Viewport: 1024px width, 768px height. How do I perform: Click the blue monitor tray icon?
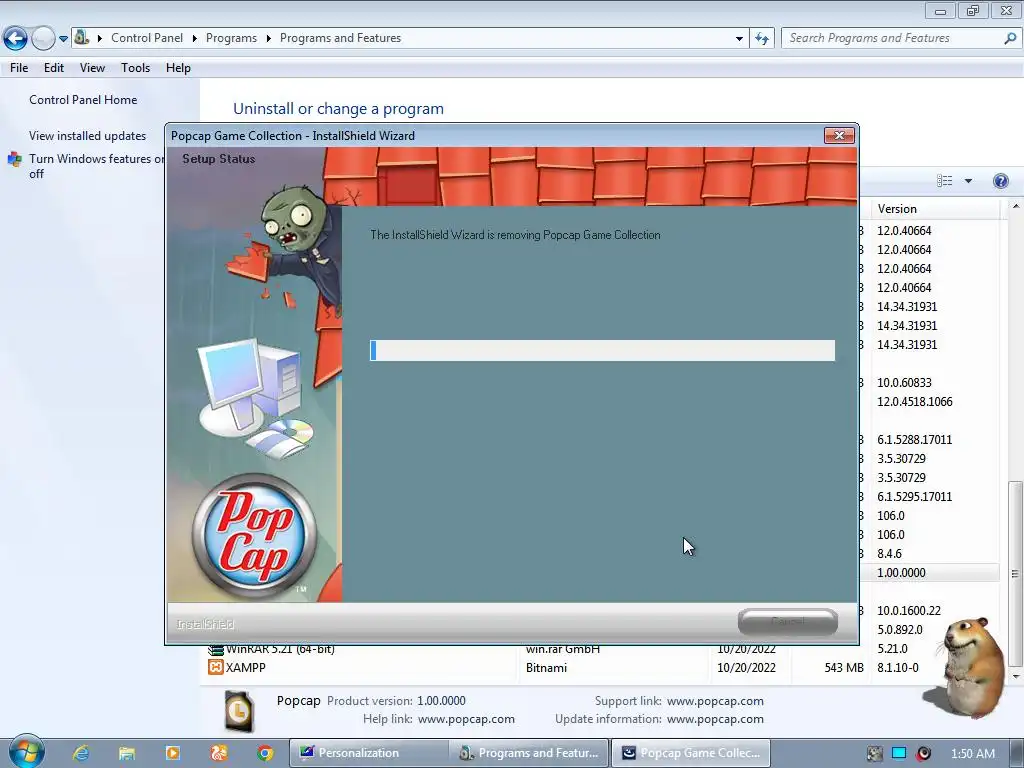click(x=899, y=754)
